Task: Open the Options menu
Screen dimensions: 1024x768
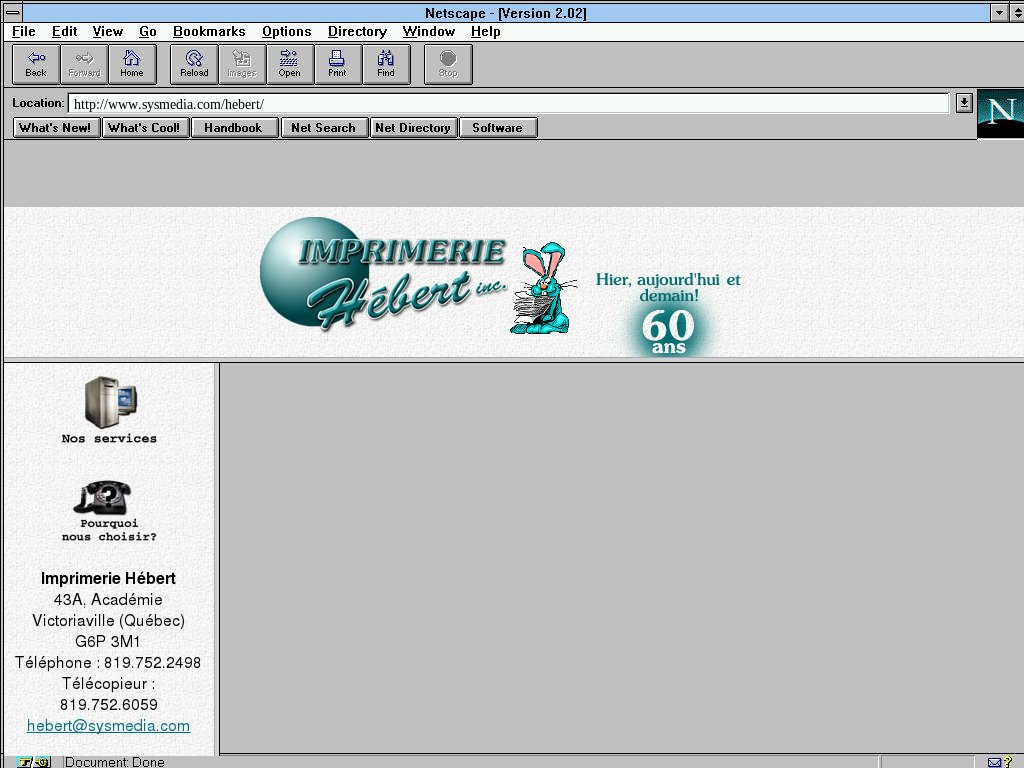Action: pyautogui.click(x=286, y=32)
